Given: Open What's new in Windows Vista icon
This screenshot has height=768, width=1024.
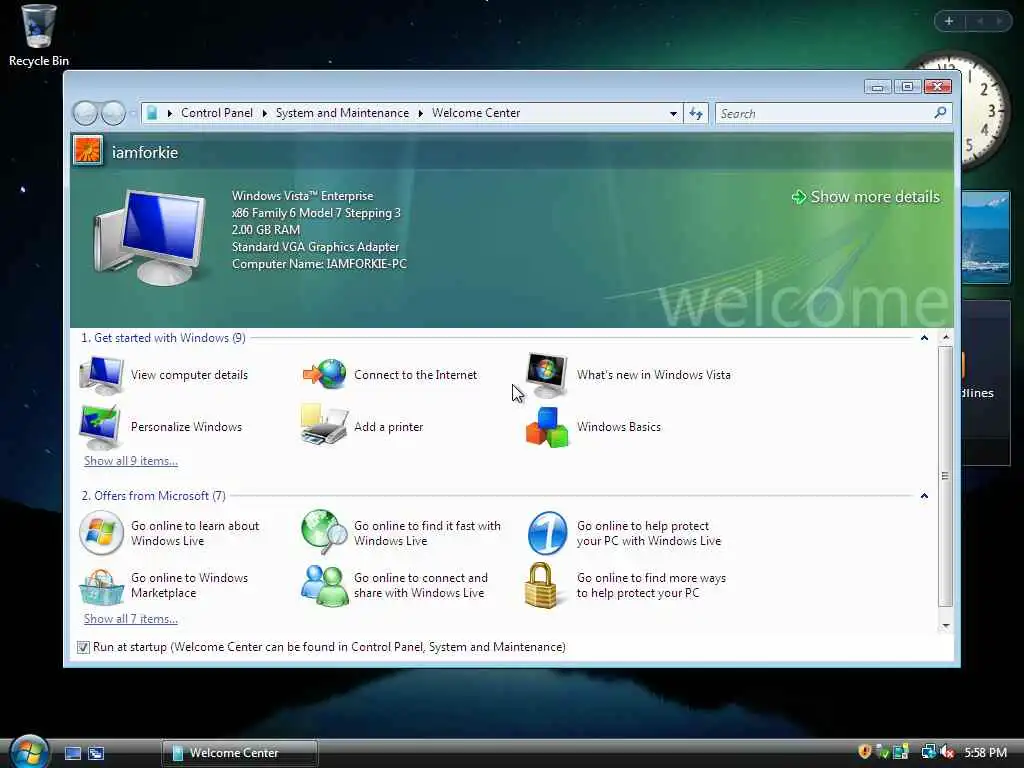Looking at the screenshot, I should pos(547,375).
